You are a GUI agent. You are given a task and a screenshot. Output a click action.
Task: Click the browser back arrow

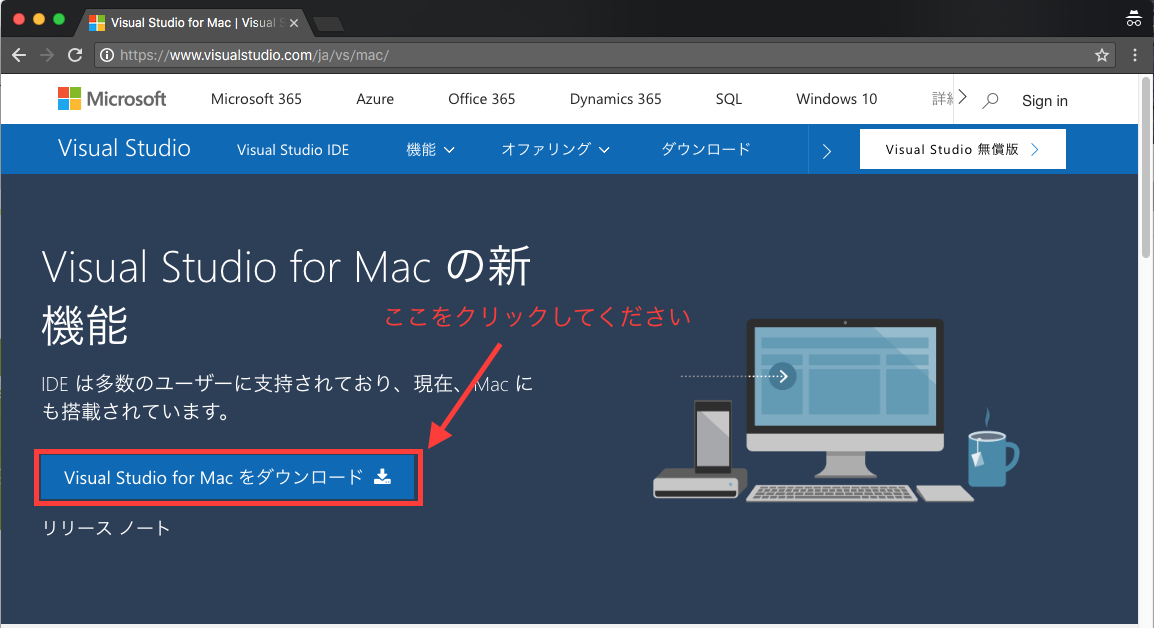point(18,55)
